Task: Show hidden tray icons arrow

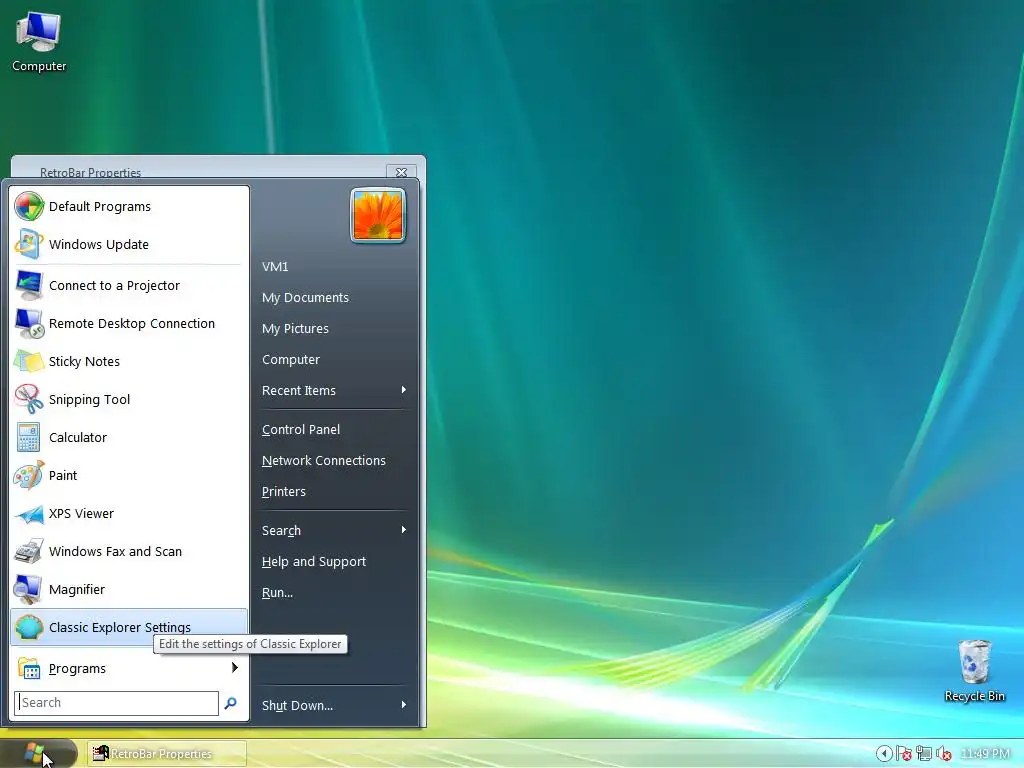Action: pyautogui.click(x=884, y=754)
